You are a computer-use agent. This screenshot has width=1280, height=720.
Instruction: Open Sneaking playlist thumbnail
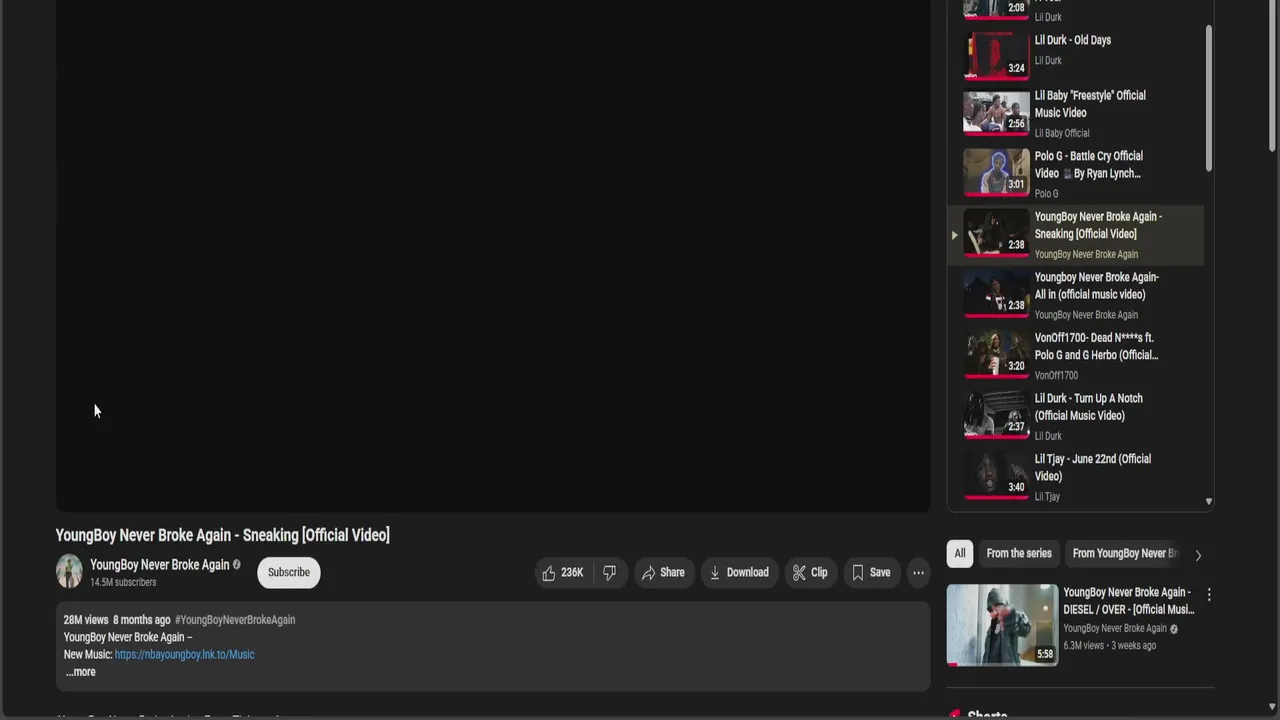996,233
